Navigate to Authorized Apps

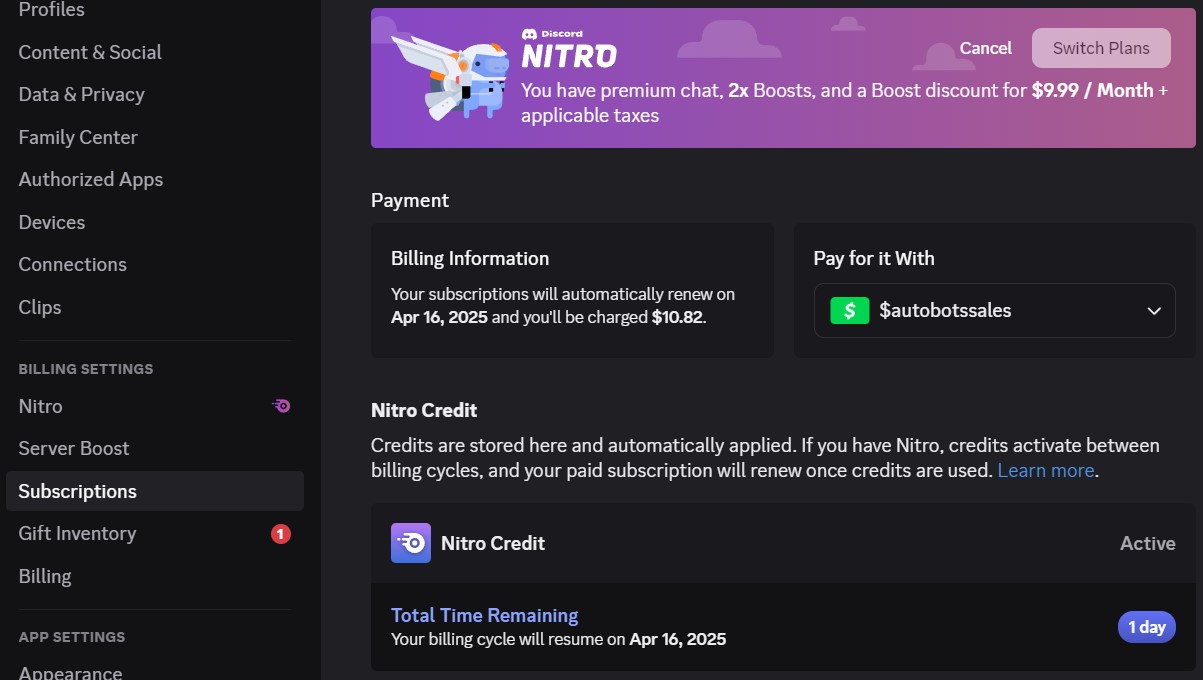click(x=91, y=179)
